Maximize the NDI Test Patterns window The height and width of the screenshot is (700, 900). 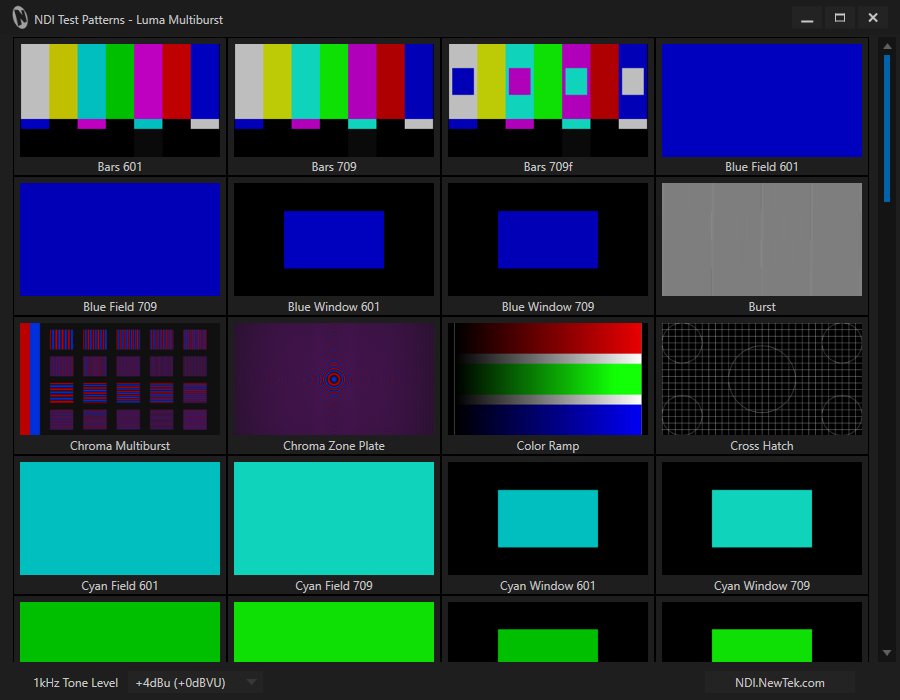tap(840, 18)
